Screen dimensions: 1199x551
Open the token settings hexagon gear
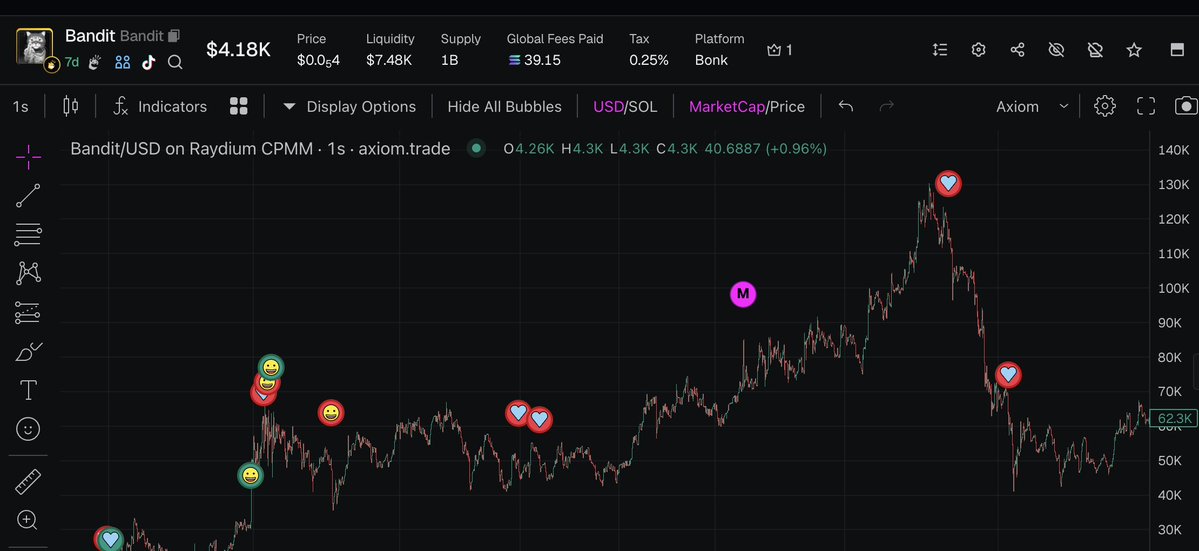coord(979,50)
